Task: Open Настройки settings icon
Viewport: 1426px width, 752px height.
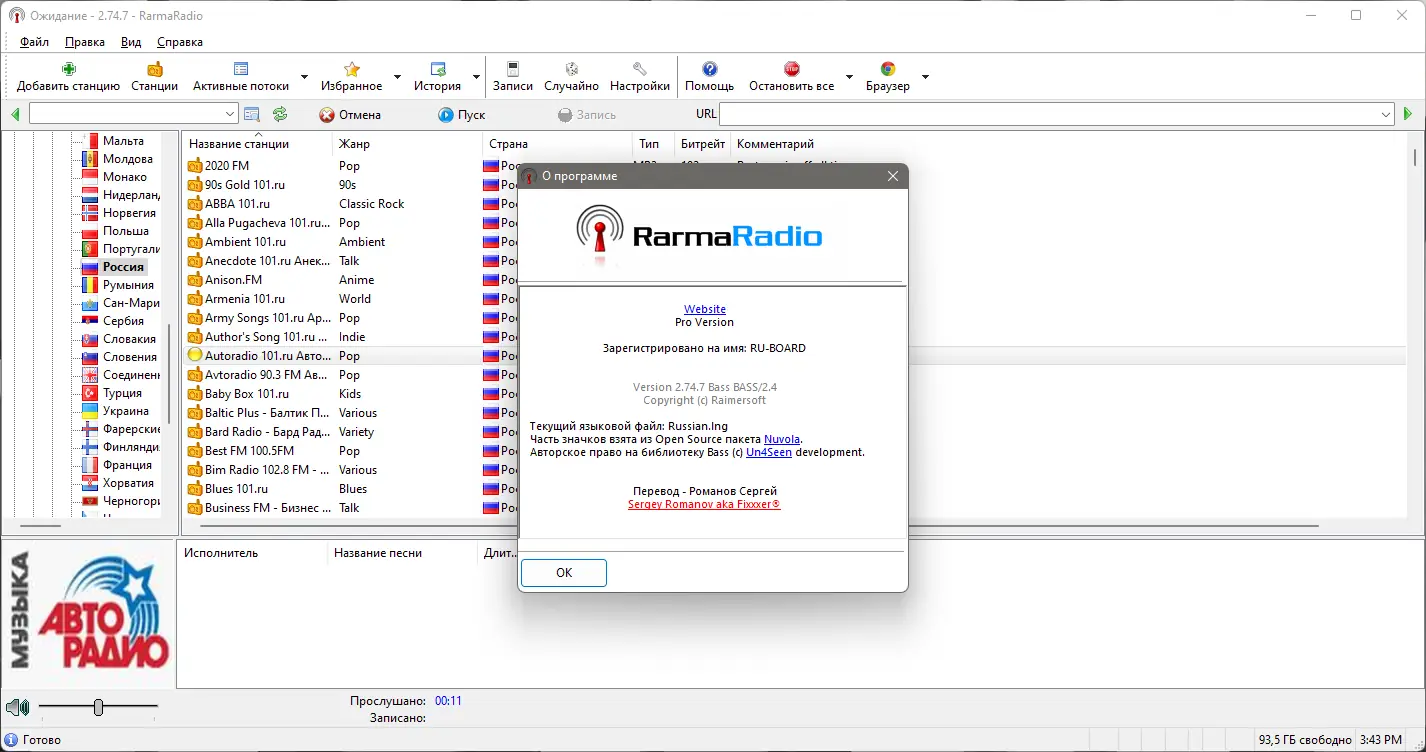Action: click(x=639, y=69)
